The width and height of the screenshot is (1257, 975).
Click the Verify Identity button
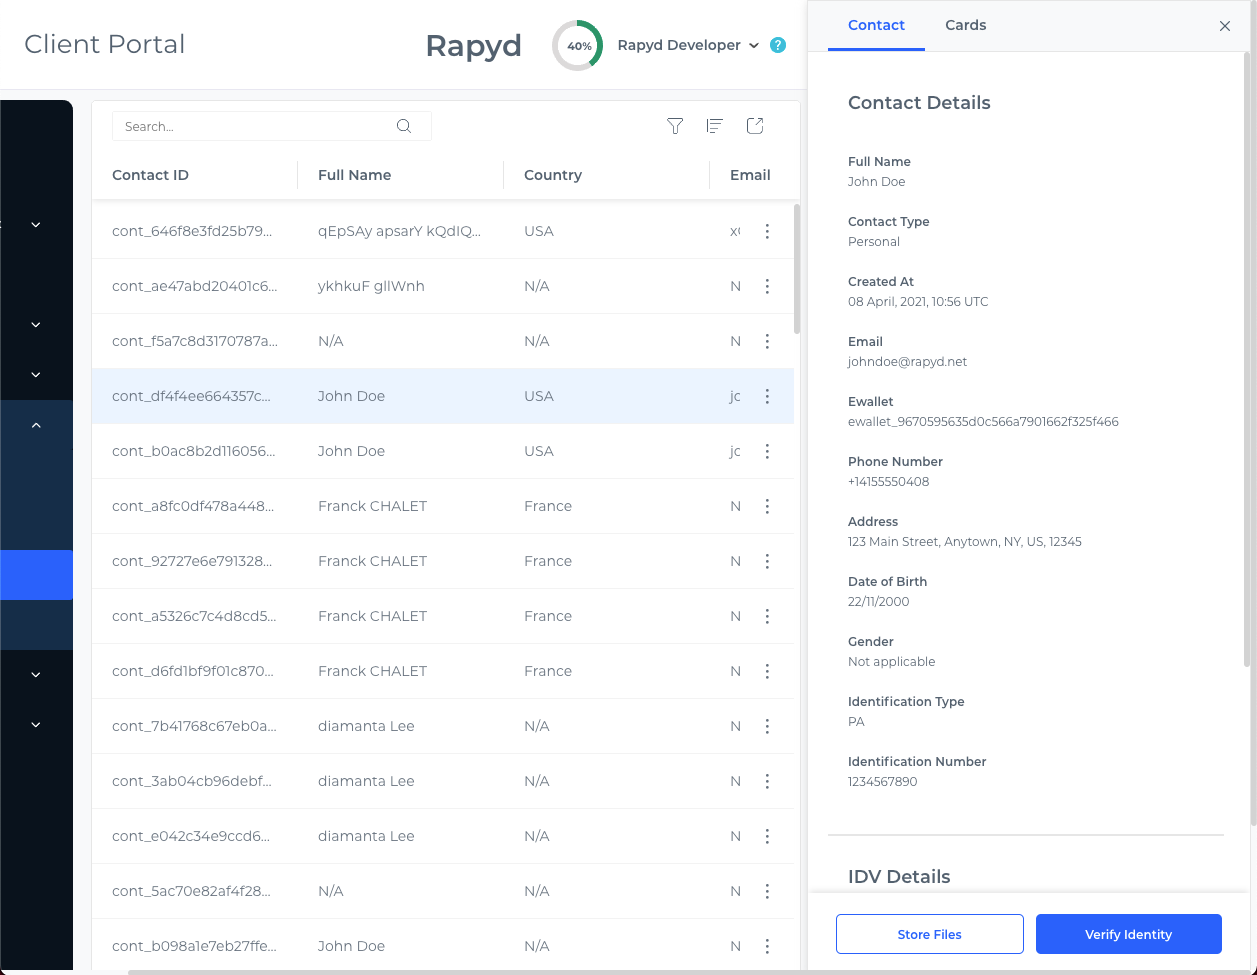[x=1129, y=934]
